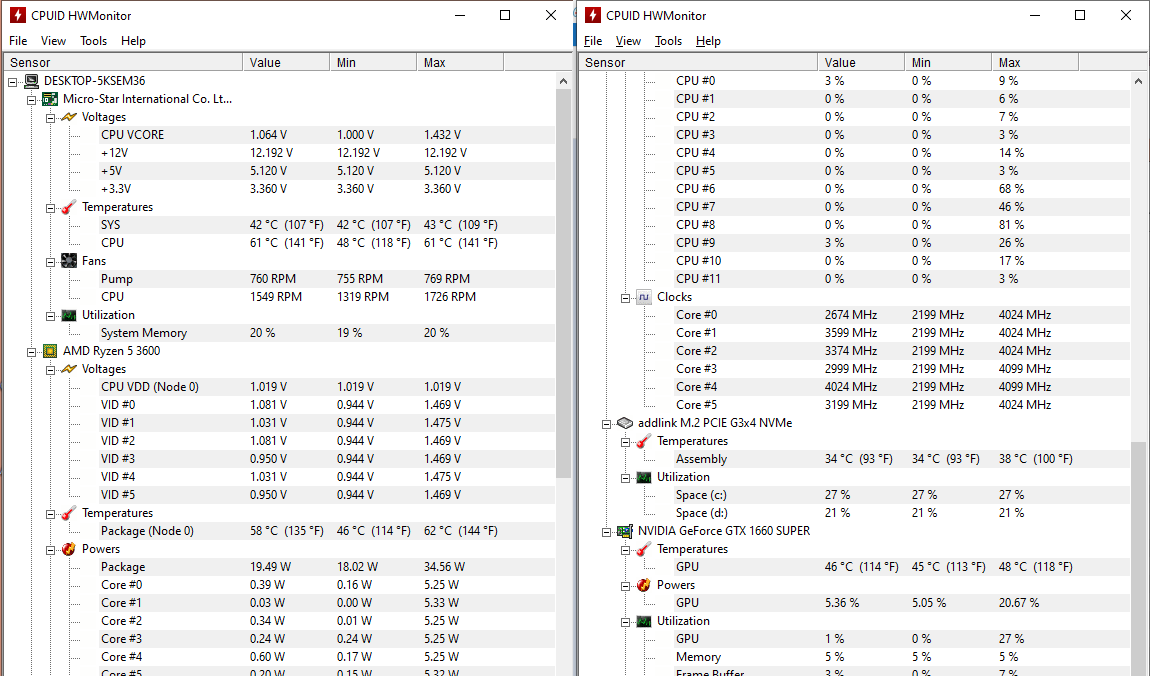
Task: Click the NVIDIA Powers flame icon
Action: click(x=644, y=585)
